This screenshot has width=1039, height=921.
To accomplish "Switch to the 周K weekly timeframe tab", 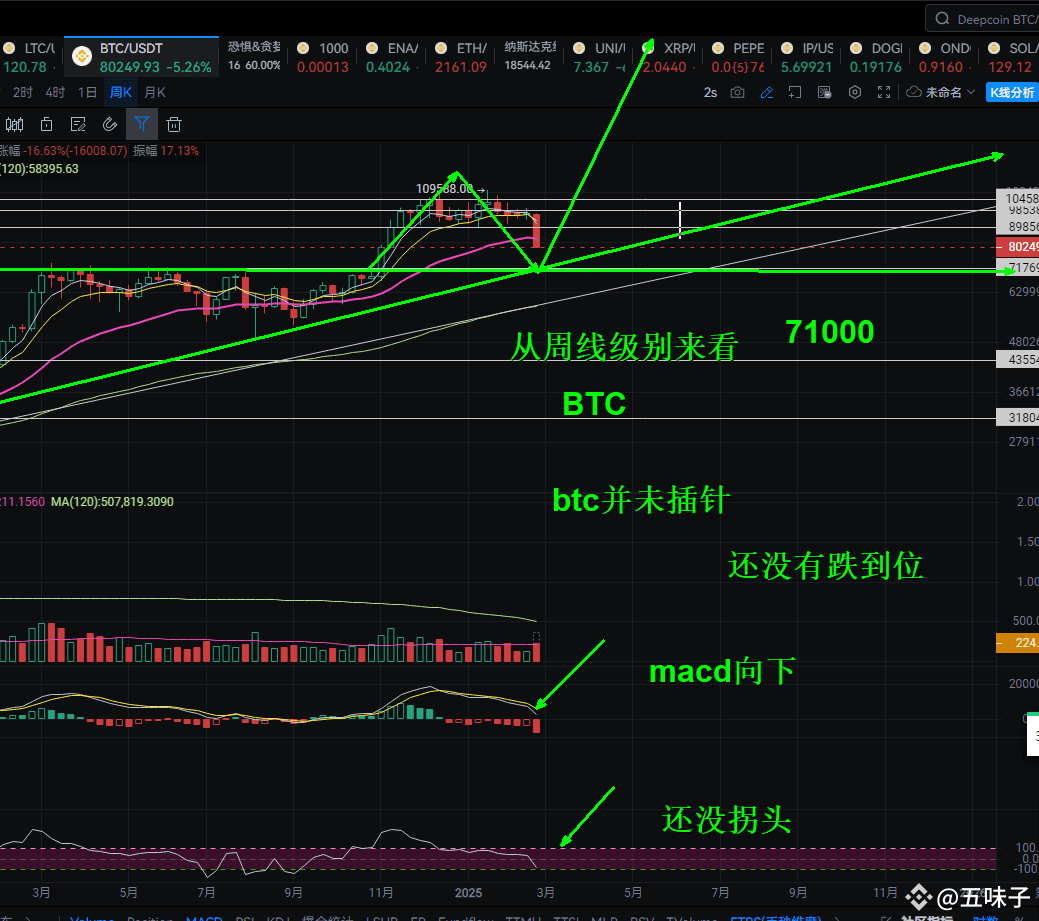I will point(119,91).
